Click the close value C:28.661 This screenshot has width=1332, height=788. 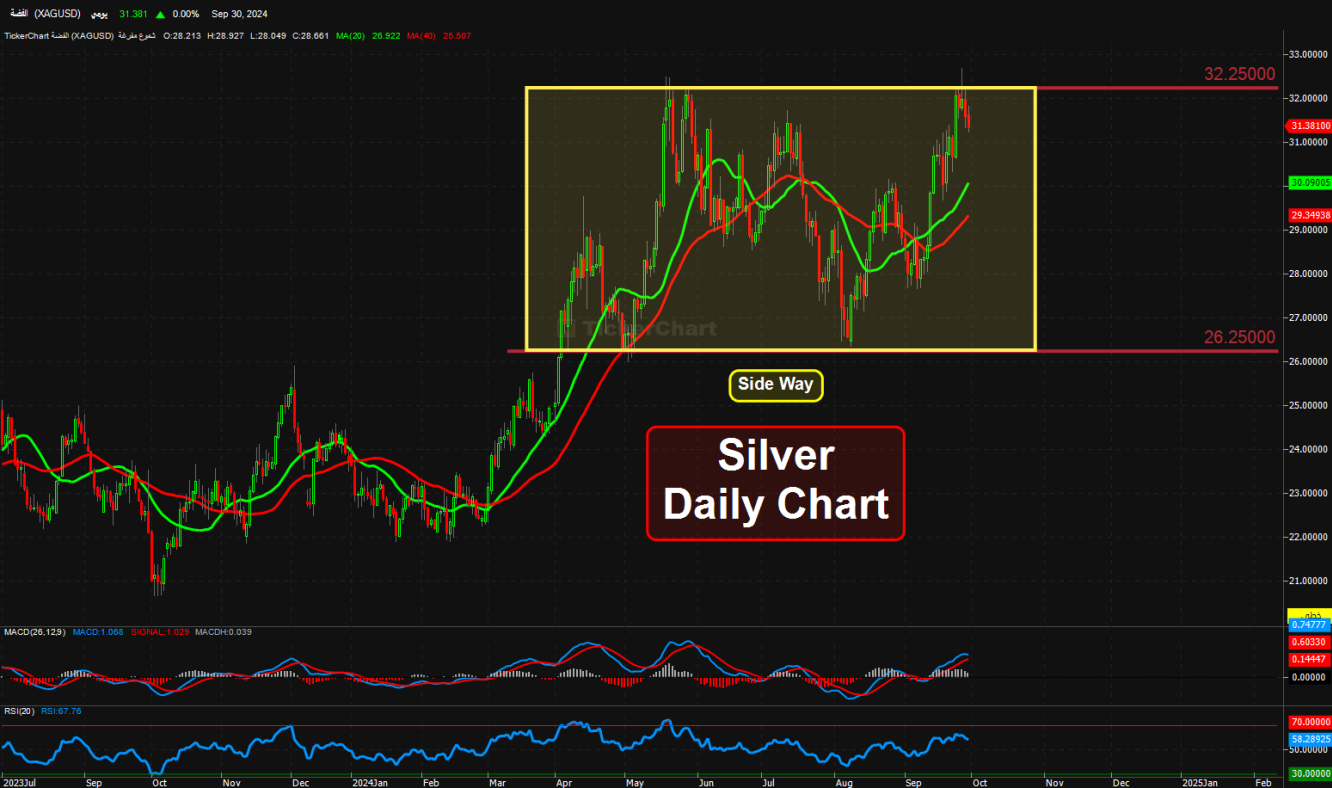coord(313,36)
